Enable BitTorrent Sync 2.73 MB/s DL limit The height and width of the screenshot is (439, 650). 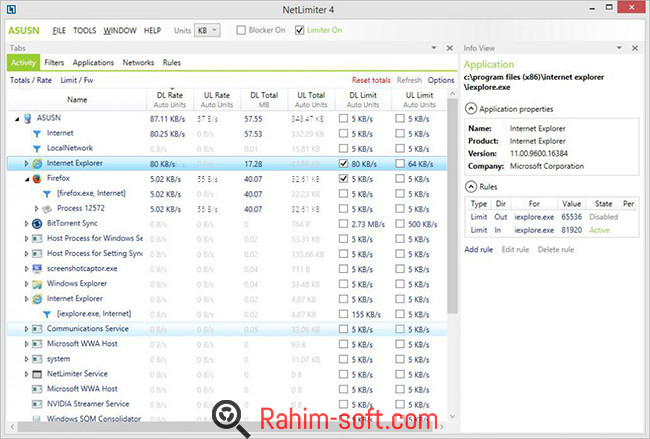click(x=343, y=224)
